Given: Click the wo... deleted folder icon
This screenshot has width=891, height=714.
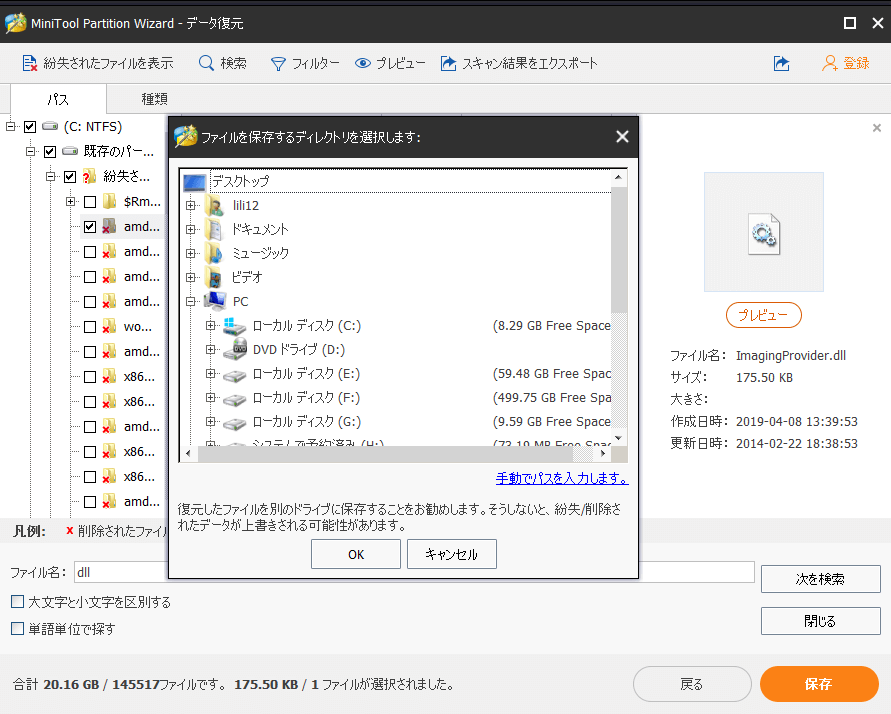Looking at the screenshot, I should [x=109, y=327].
